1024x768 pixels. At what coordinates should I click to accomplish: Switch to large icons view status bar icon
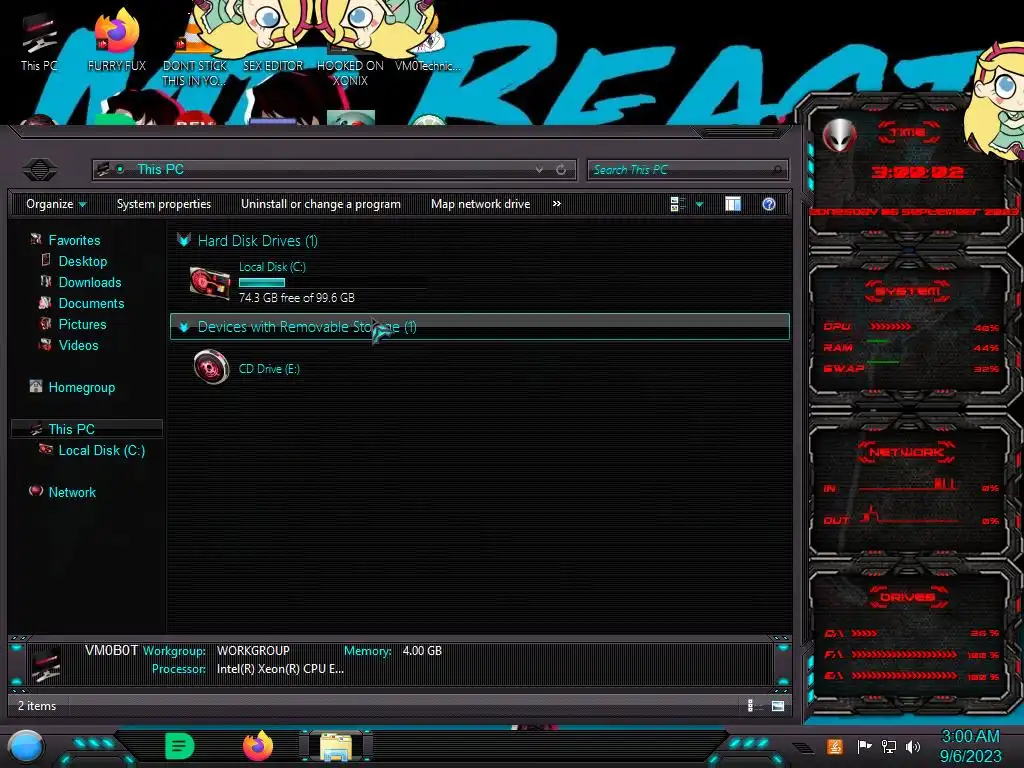[x=778, y=705]
